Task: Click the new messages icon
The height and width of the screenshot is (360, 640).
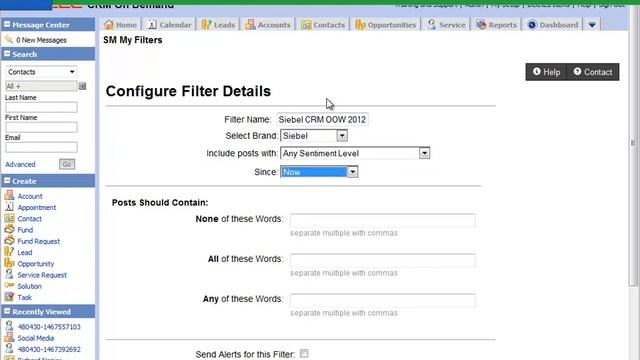Action: pyautogui.click(x=9, y=40)
